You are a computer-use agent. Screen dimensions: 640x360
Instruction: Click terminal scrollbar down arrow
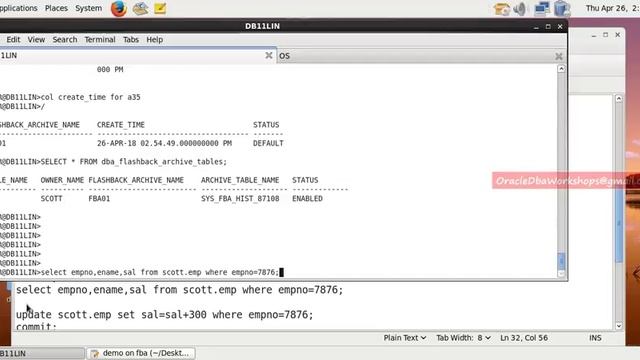561,274
